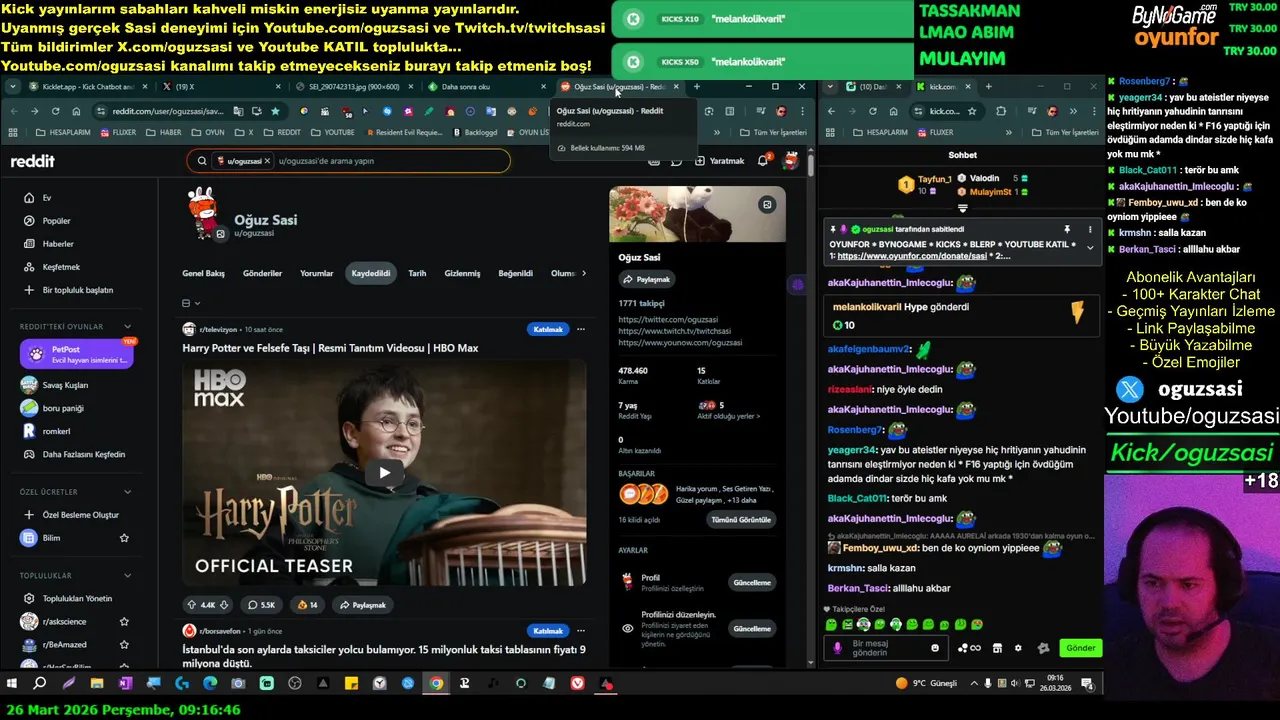This screenshot has height=720, width=1280.
Task: Expand the pinned message in Kick chat
Action: [x=1090, y=247]
